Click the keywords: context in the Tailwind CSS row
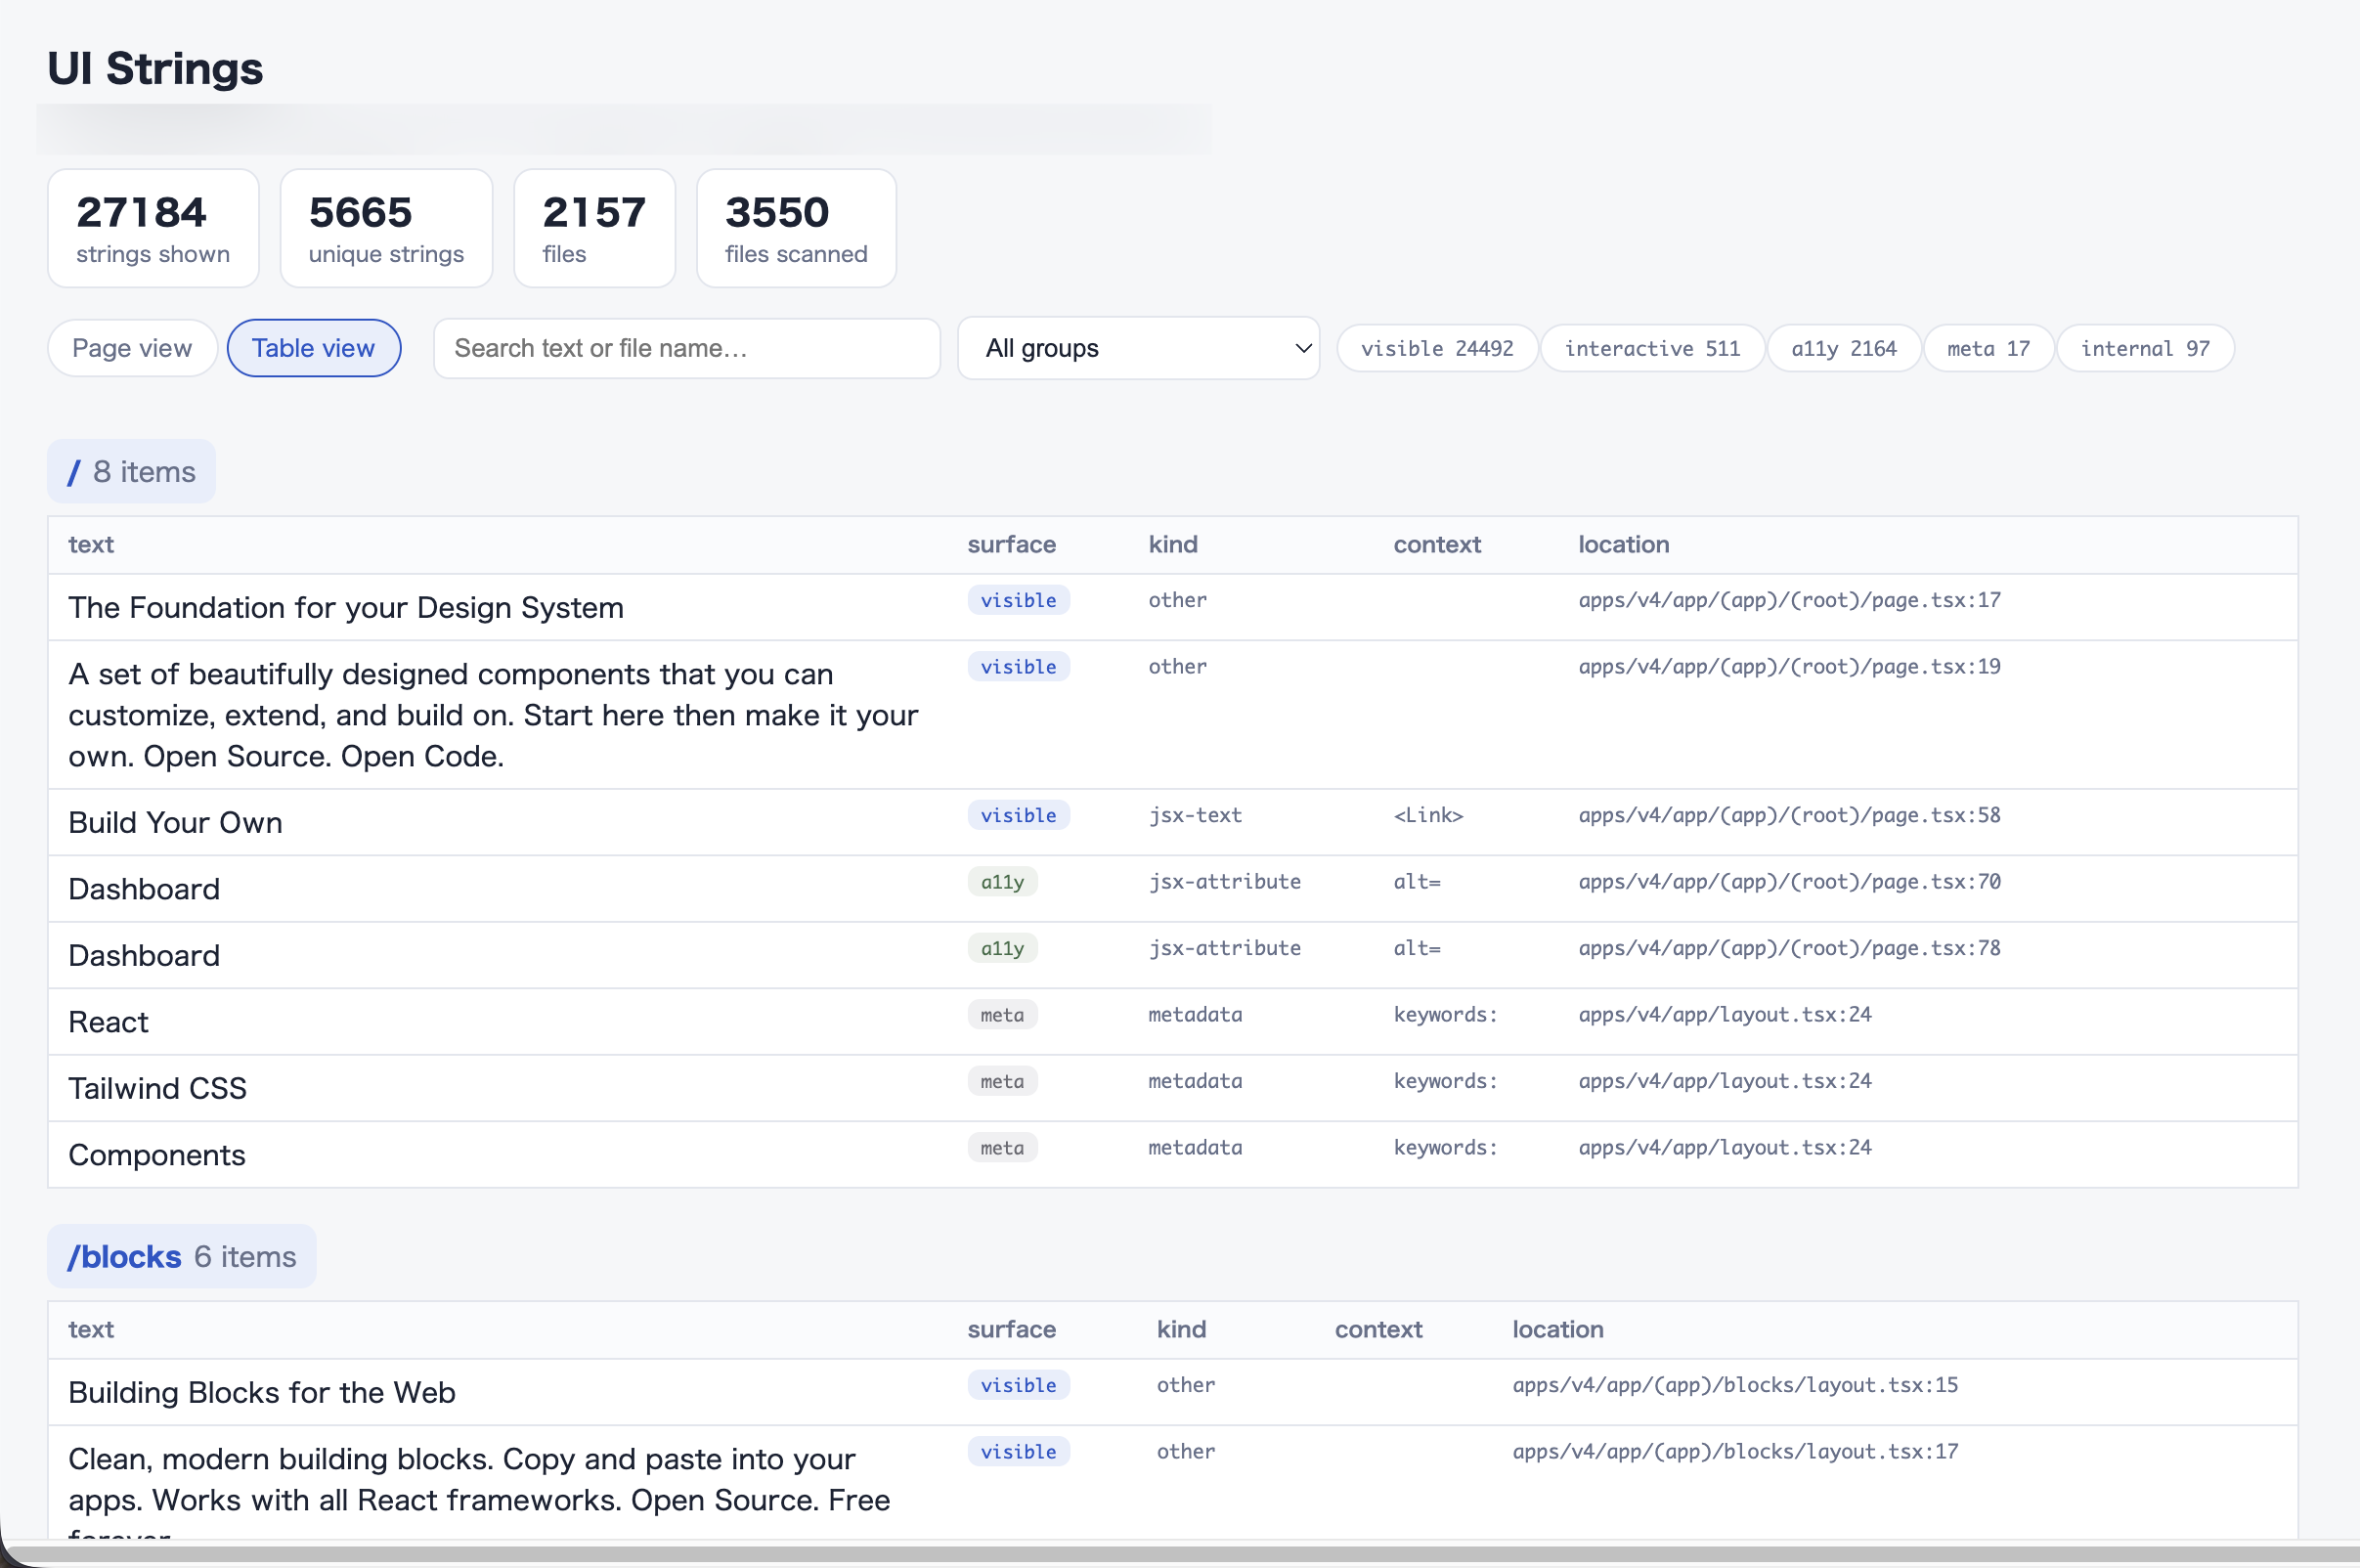The width and height of the screenshot is (2360, 1568). point(1445,1081)
